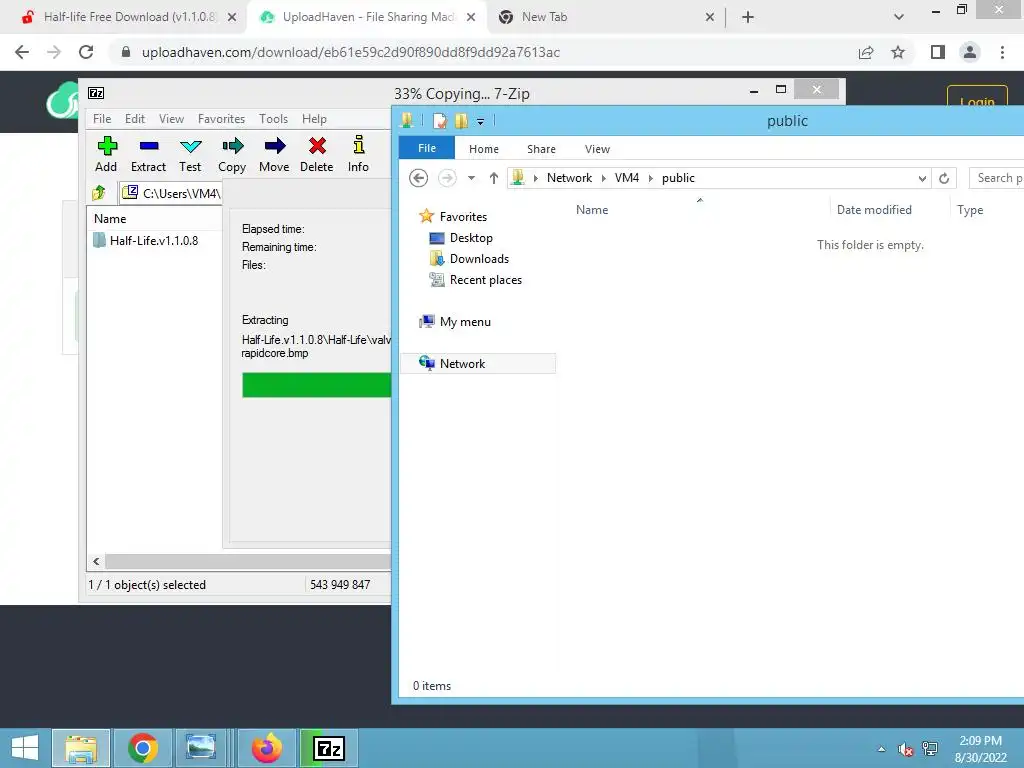Image resolution: width=1024 pixels, height=768 pixels.
Task: Switch to the Explorer View ribbon tab
Action: [x=597, y=149]
